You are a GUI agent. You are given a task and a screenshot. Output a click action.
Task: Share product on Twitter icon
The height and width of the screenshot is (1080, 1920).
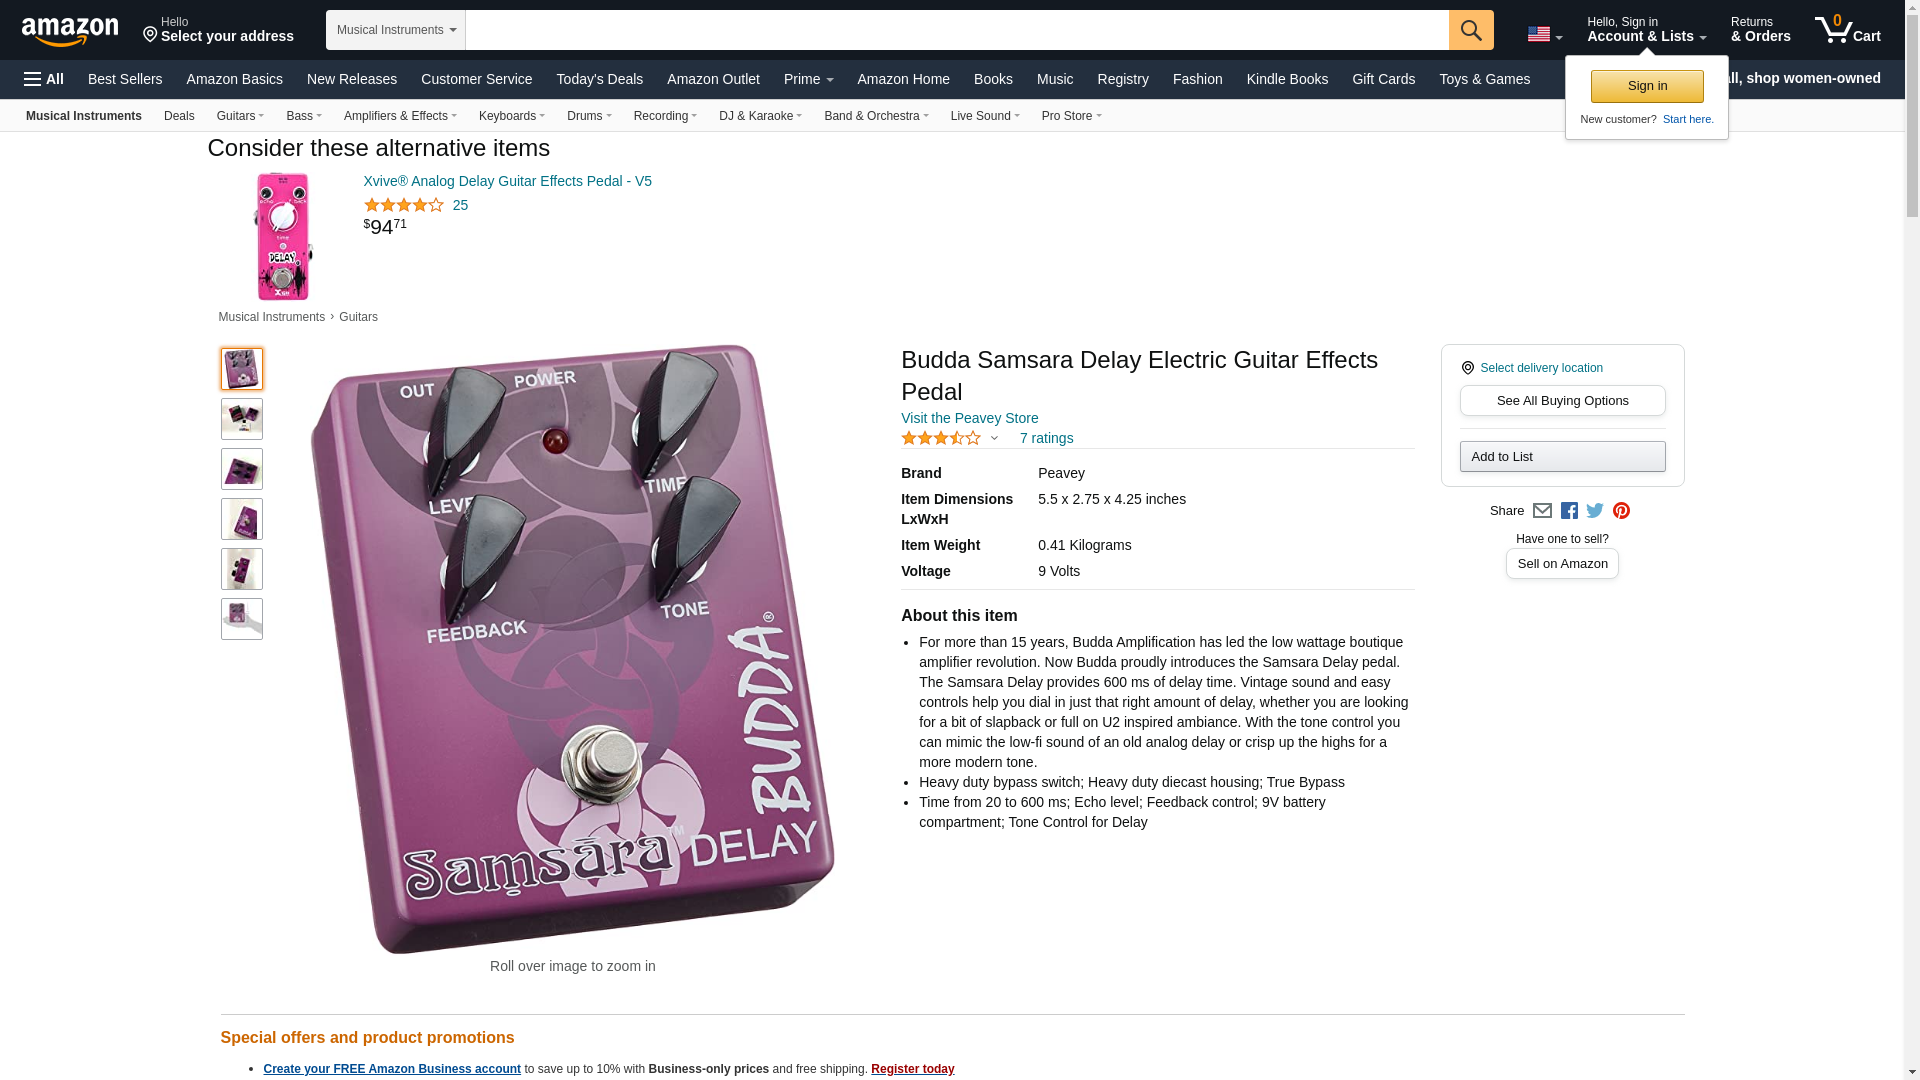[x=1595, y=511]
